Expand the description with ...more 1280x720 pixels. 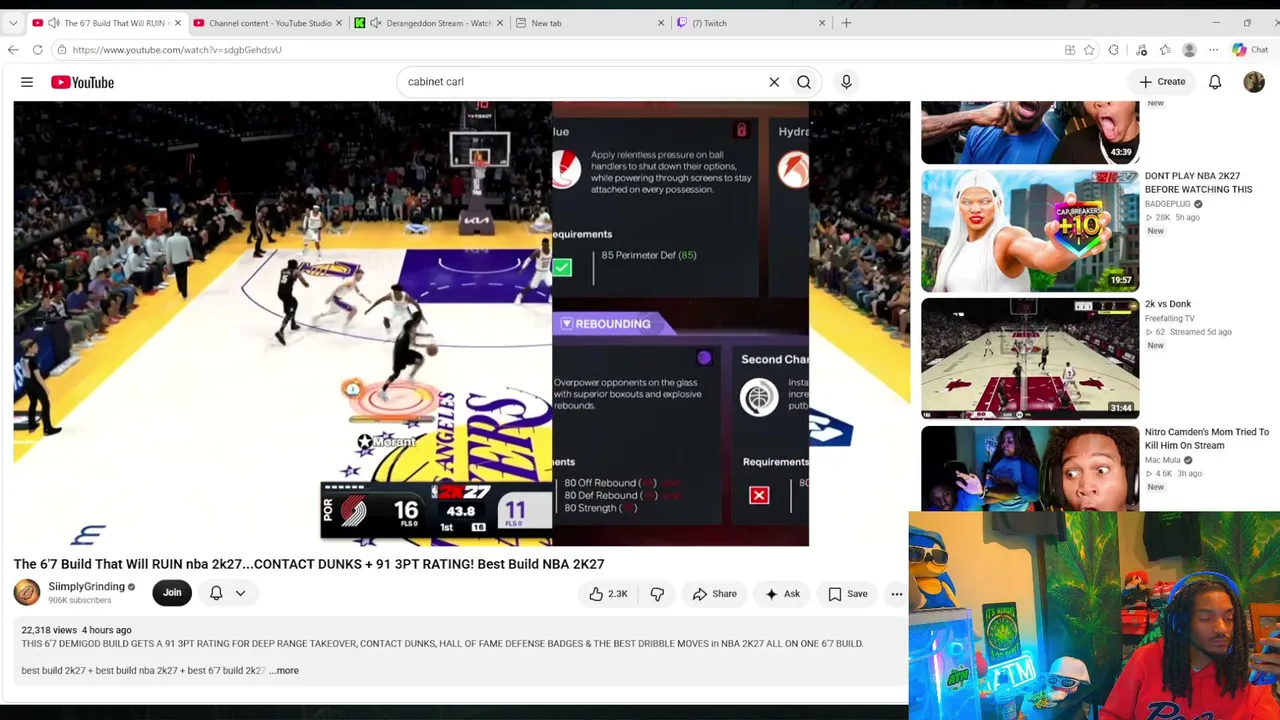[284, 671]
